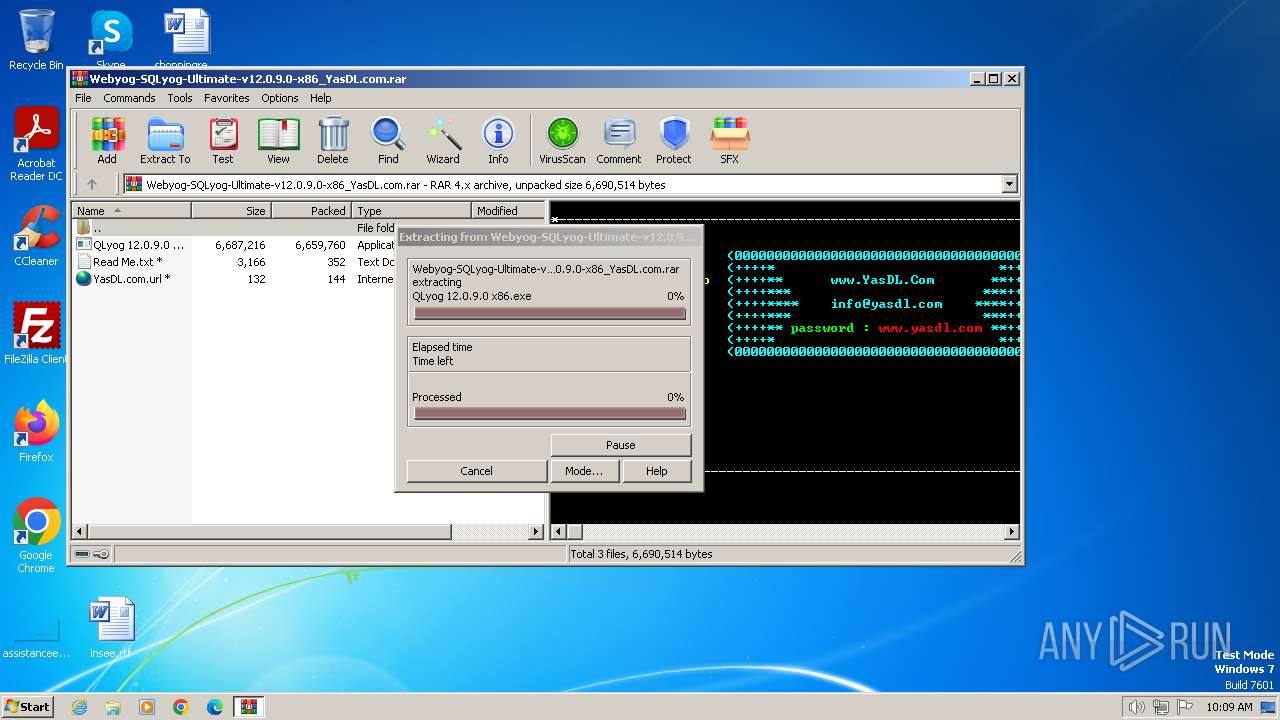Open the Wizard wand icon
Image resolution: width=1280 pixels, height=720 pixels.
443,140
